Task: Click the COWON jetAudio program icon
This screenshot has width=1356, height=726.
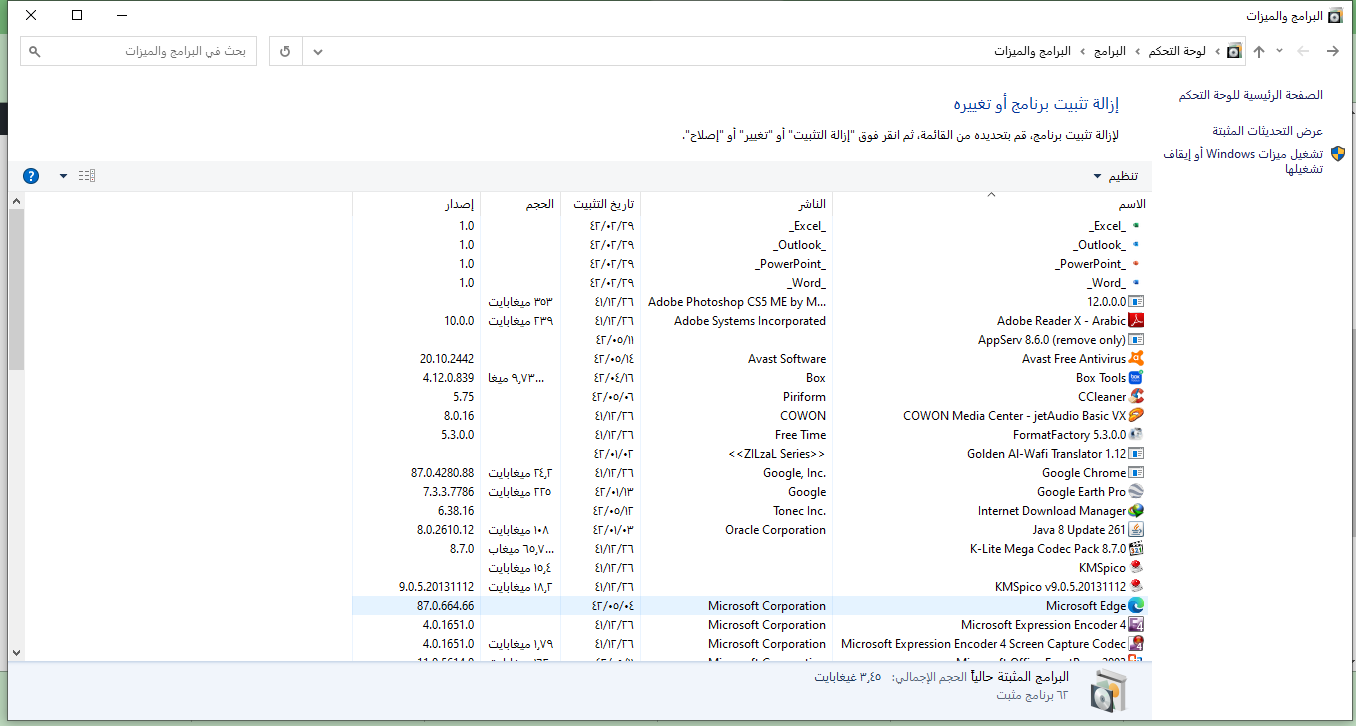Action: tap(1136, 416)
